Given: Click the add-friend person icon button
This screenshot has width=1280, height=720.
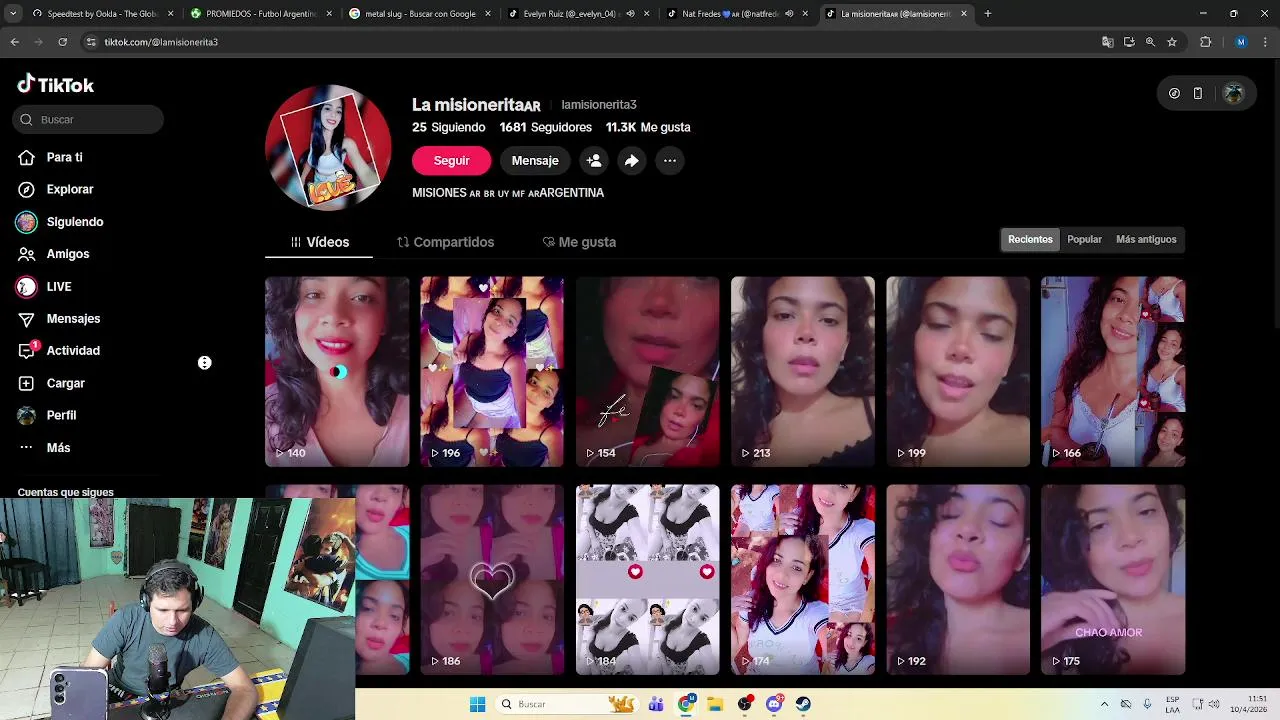Looking at the screenshot, I should 594,160.
